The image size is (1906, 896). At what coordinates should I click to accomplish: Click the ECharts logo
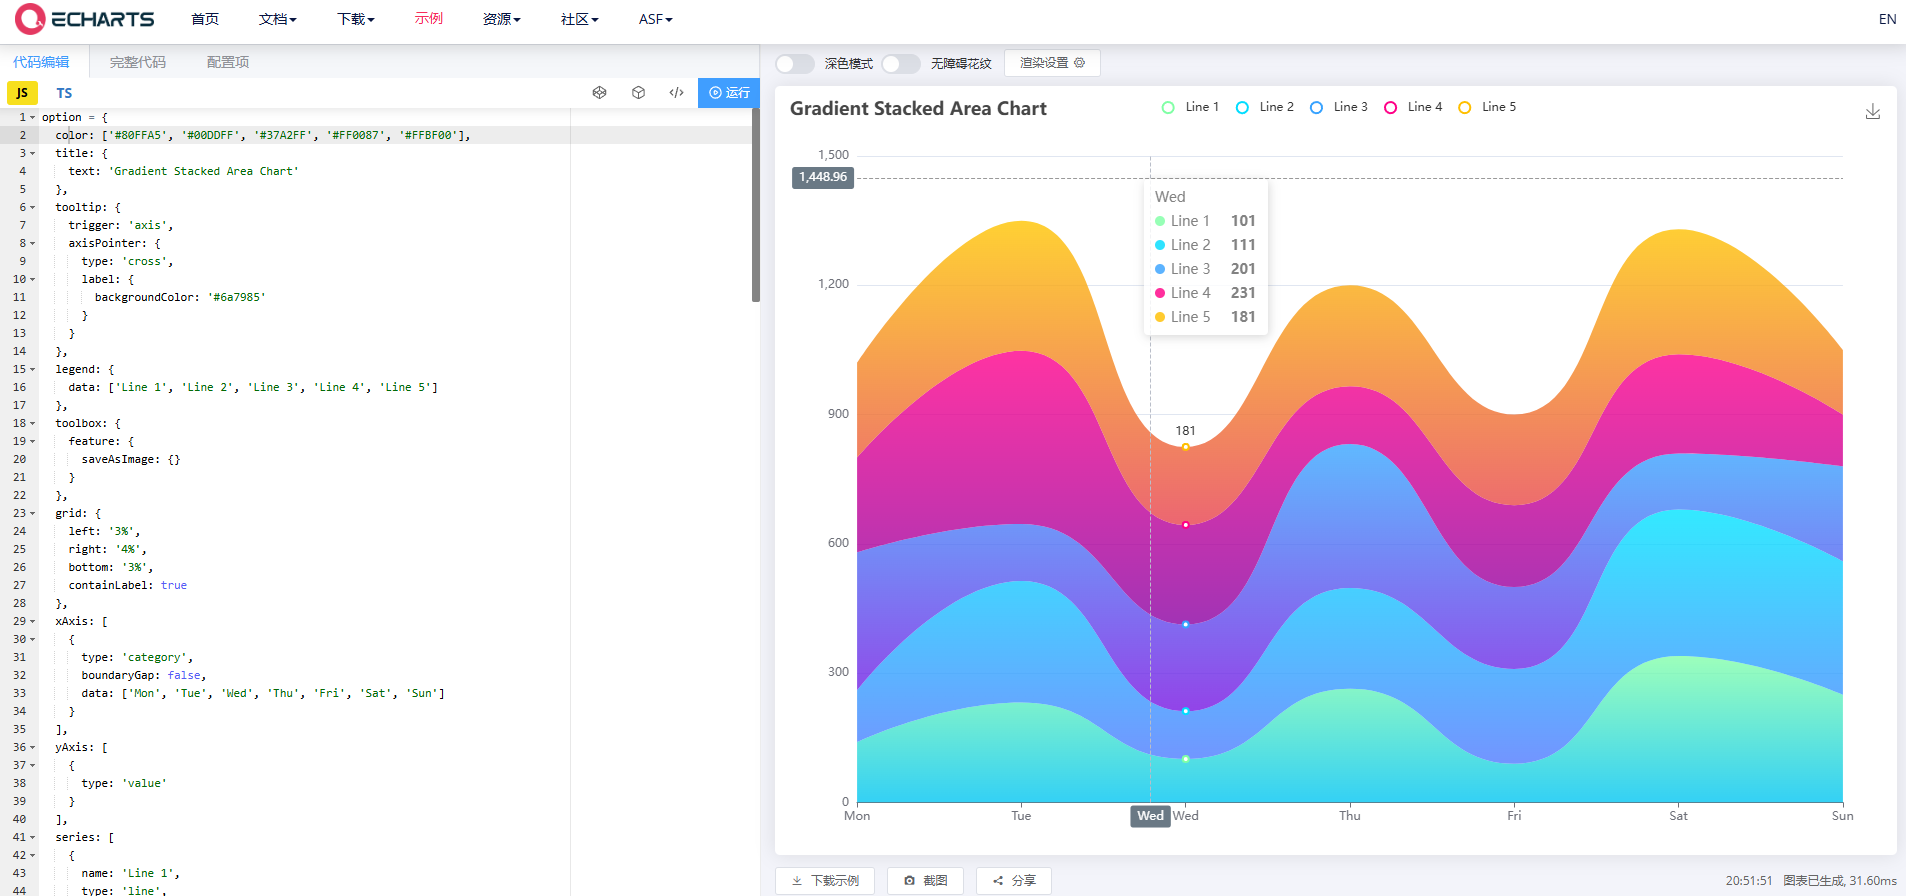86,19
